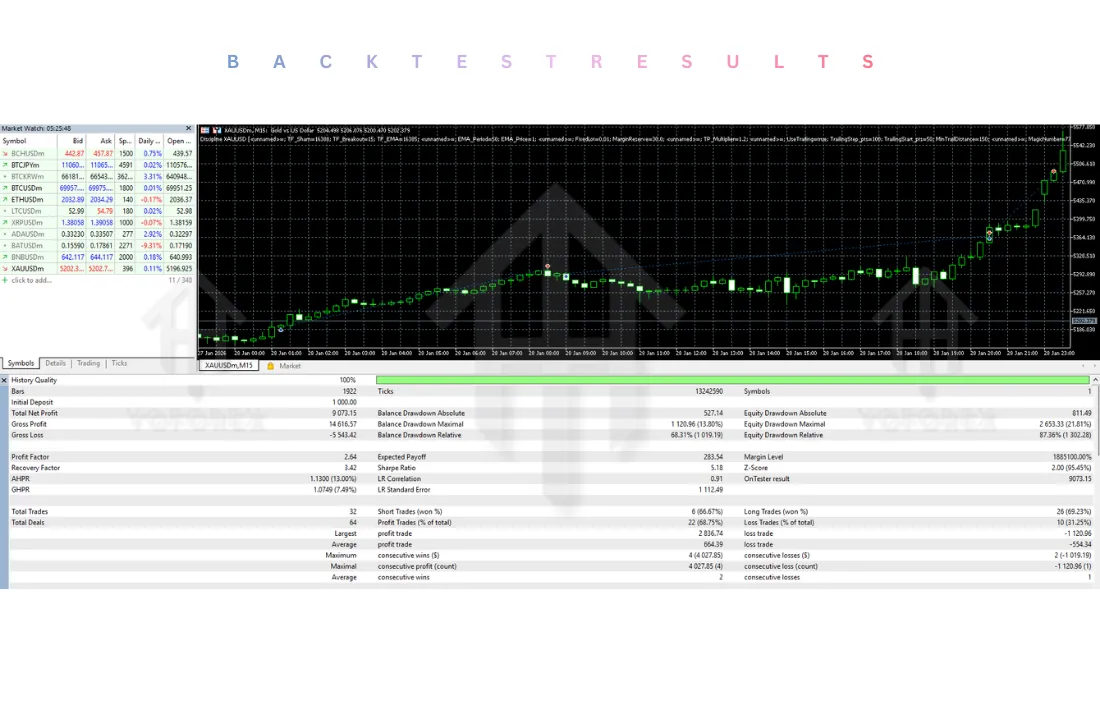Image resolution: width=1100 pixels, height=720 pixels.
Task: Open the Details tab
Action: tap(55, 363)
